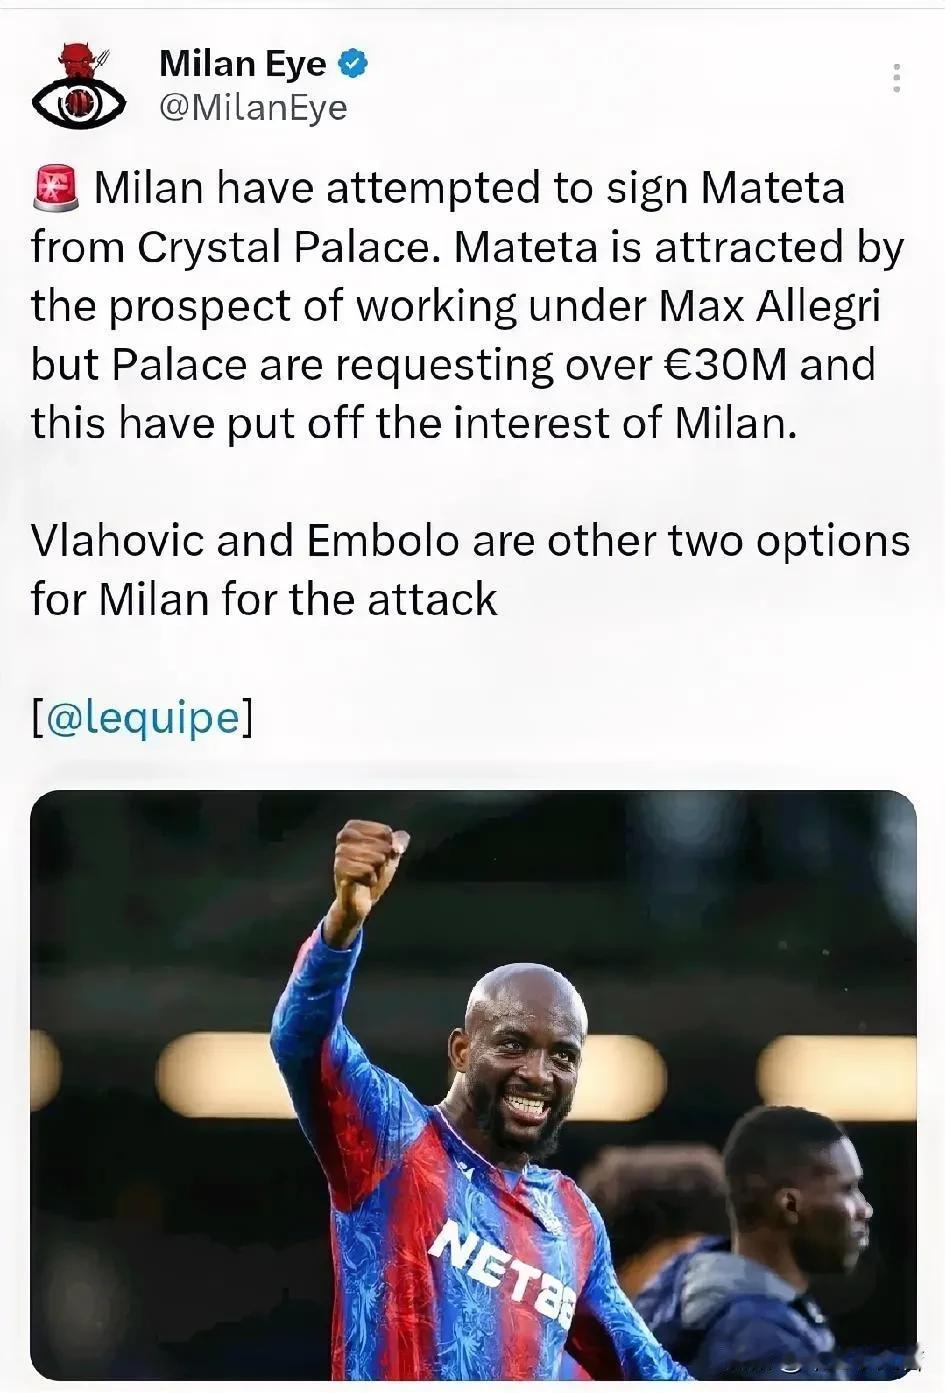This screenshot has height=1393, width=945.
Task: Click the closing bracket after lequipe
Action: point(247,717)
